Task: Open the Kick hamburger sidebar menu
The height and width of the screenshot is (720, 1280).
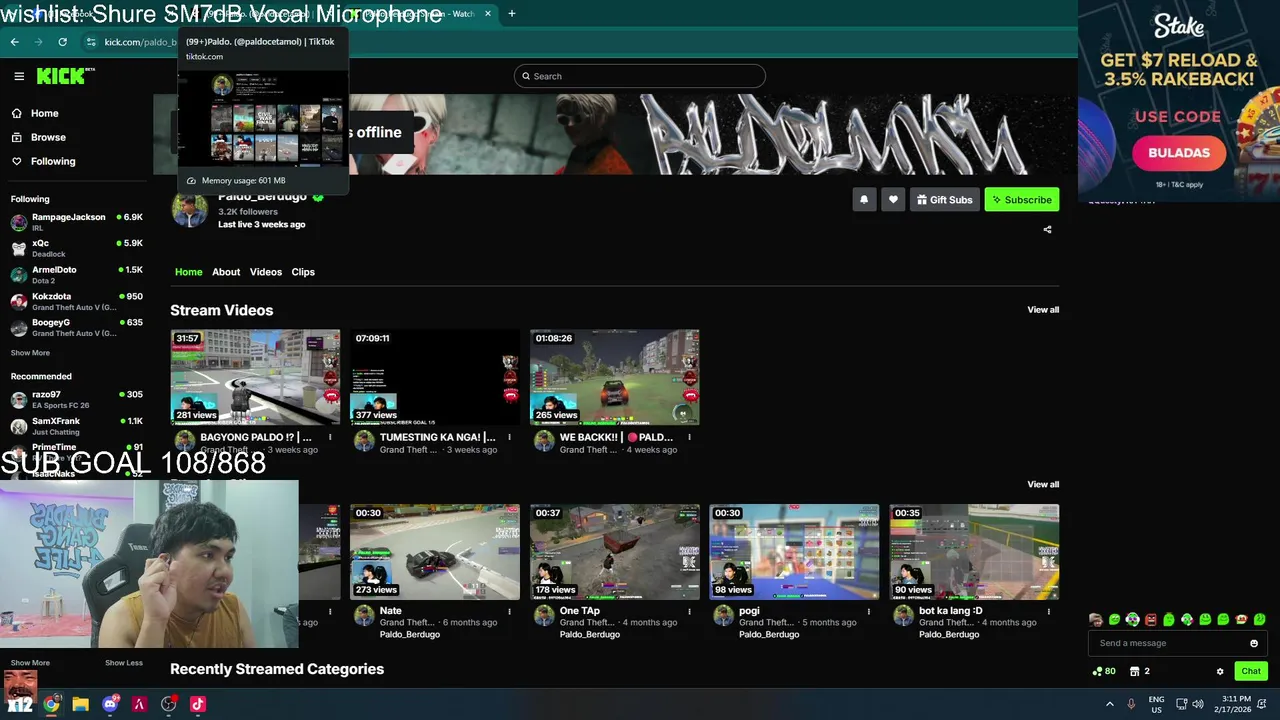Action: point(19,76)
